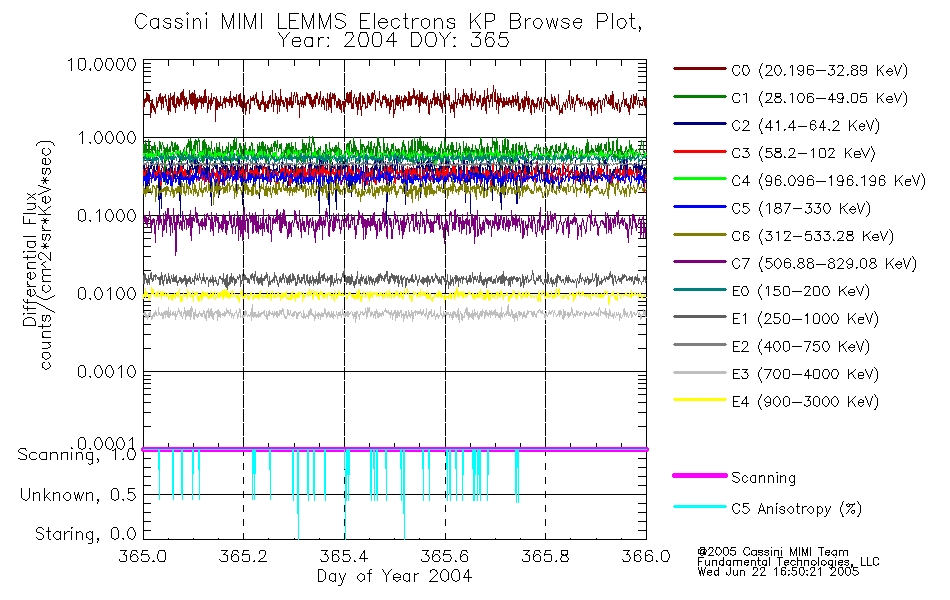Select legend text 'C0 (20.196-32.89 KeV)'
Image resolution: width=950 pixels, height=600 pixels.
point(819,71)
